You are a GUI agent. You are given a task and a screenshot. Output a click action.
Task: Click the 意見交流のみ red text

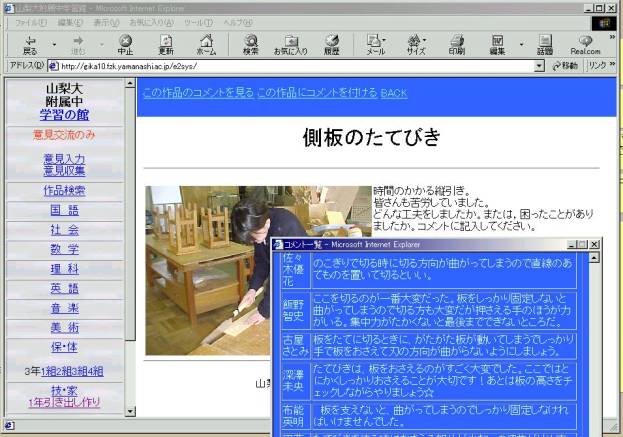pyautogui.click(x=64, y=135)
